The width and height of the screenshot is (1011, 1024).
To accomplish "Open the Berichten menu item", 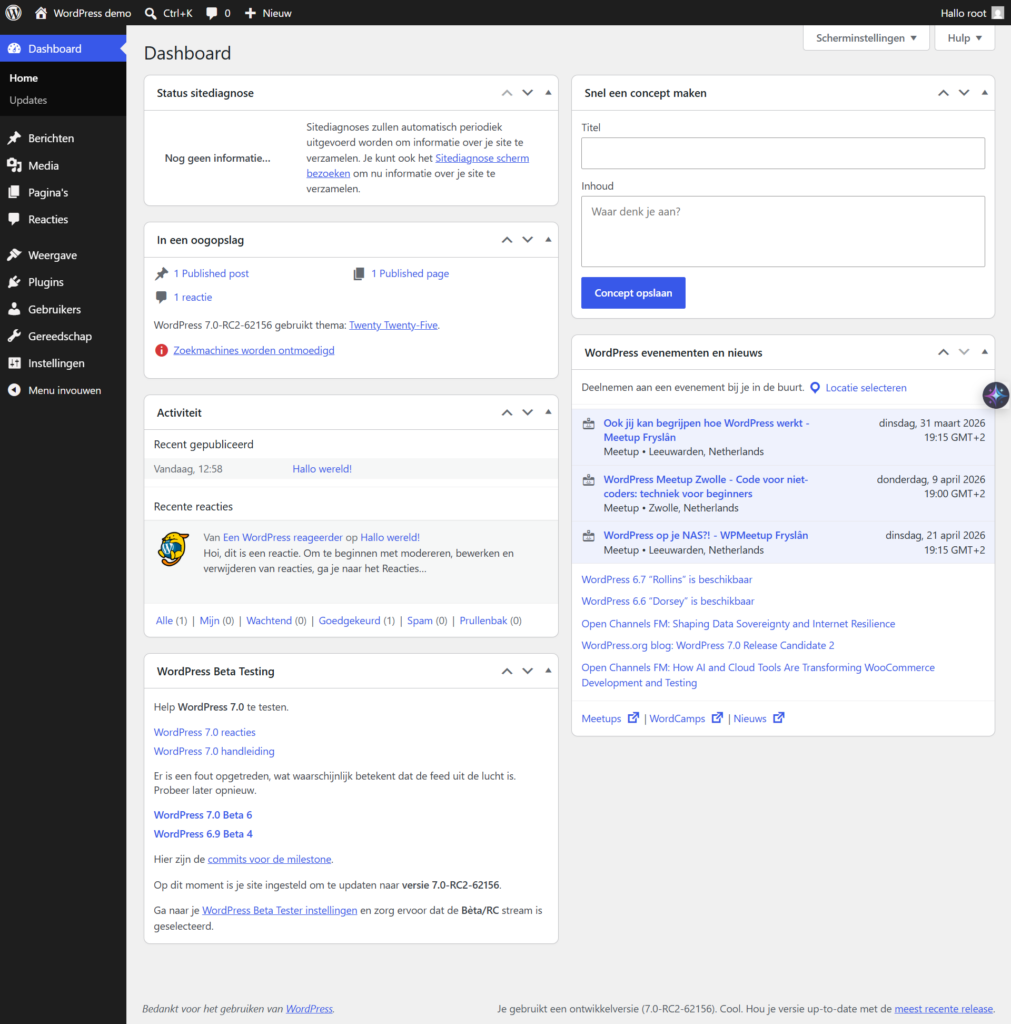I will tap(51, 139).
